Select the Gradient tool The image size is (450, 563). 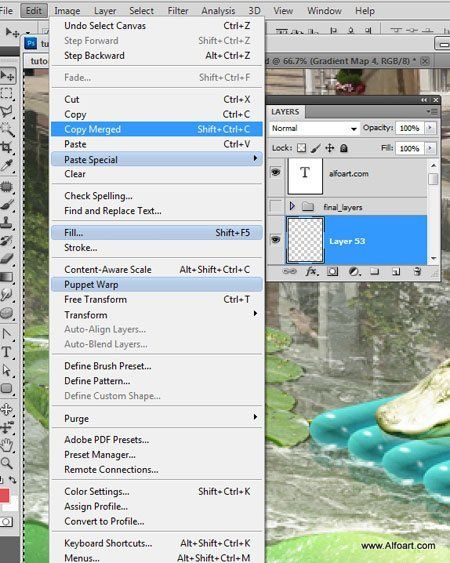6,277
